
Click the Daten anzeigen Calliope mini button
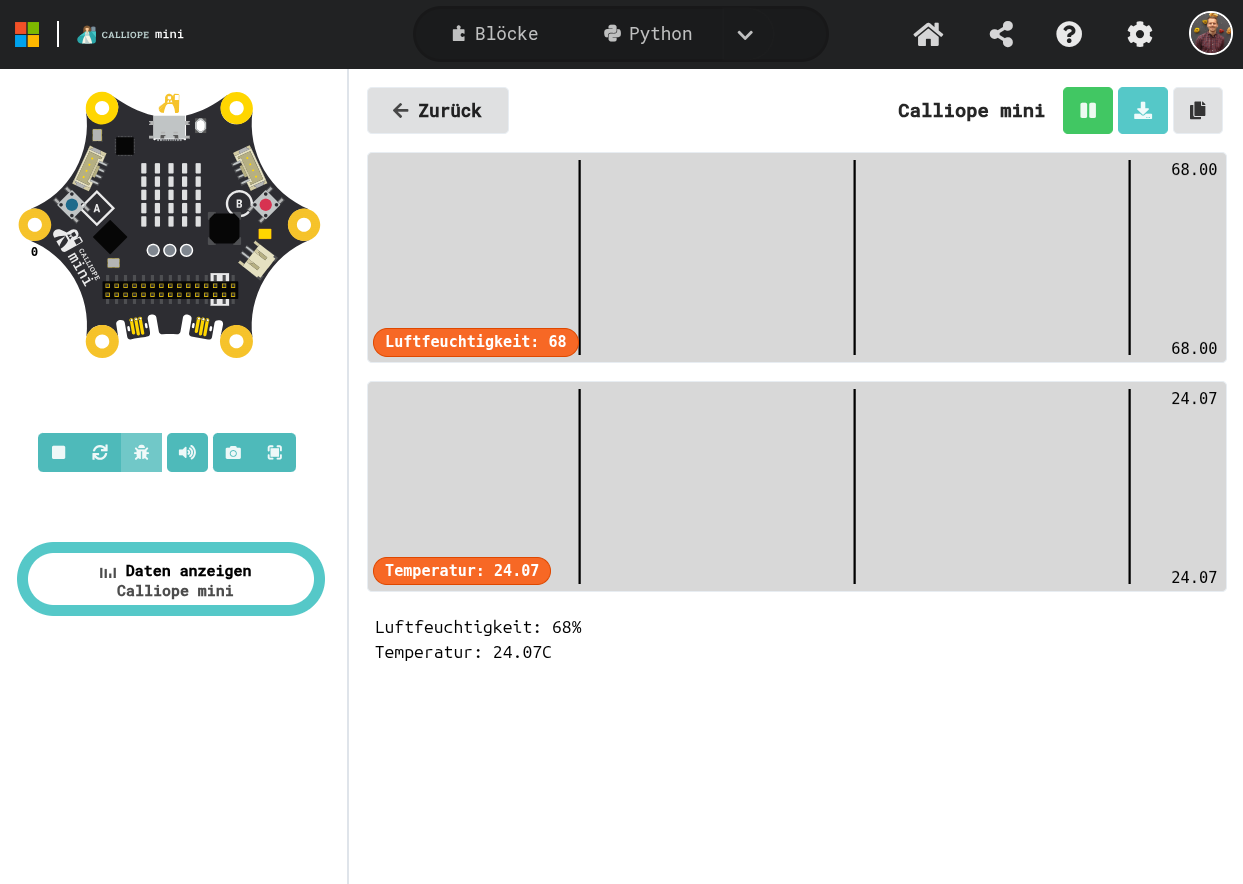[171, 580]
